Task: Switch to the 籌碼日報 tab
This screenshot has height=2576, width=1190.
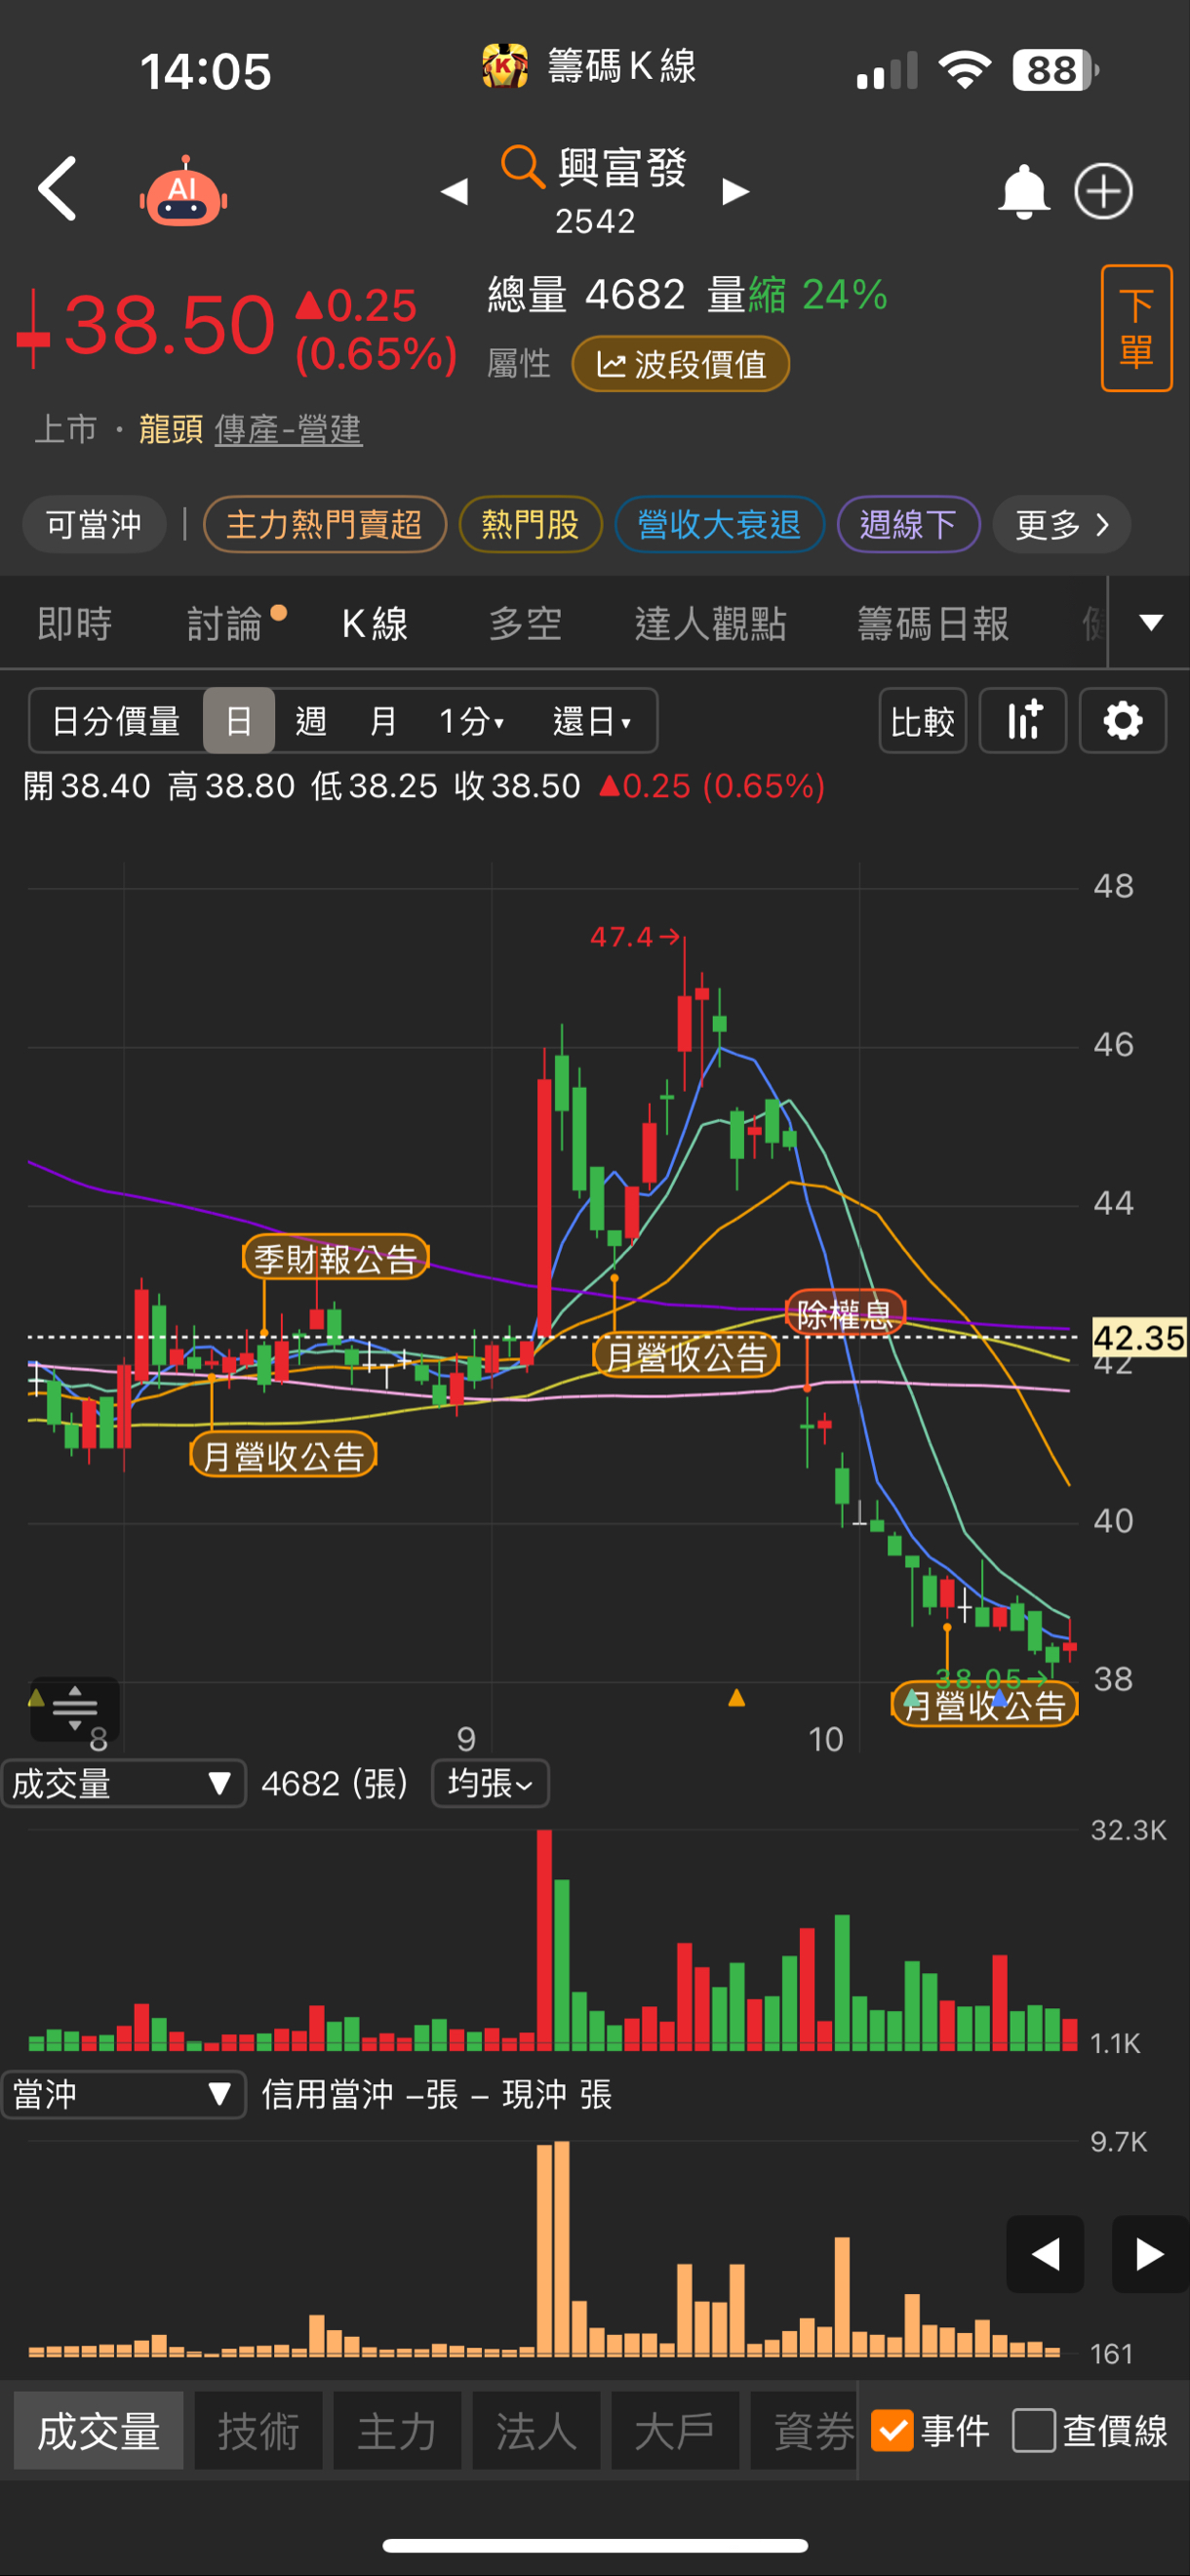Action: pos(933,624)
